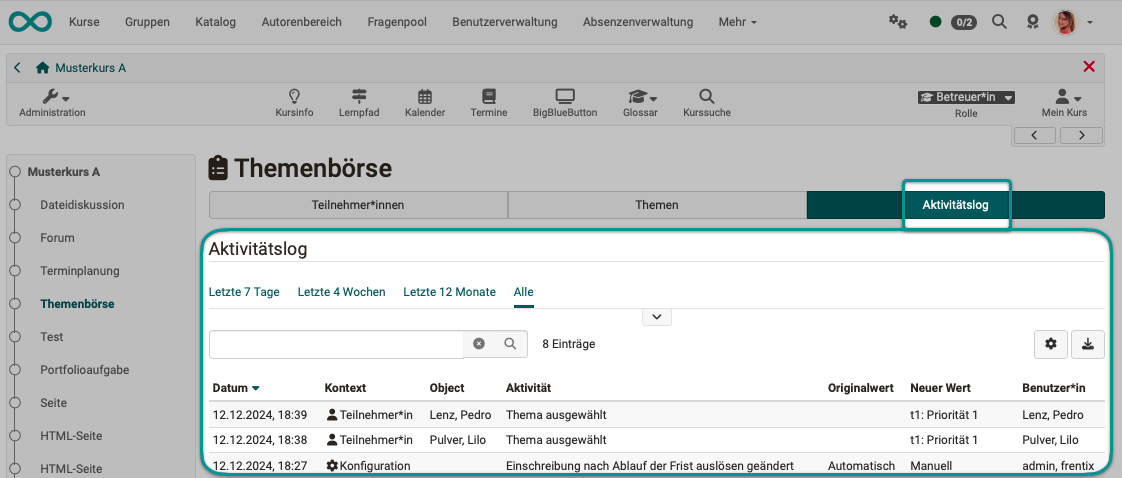Close the course with the red X

(1089, 67)
